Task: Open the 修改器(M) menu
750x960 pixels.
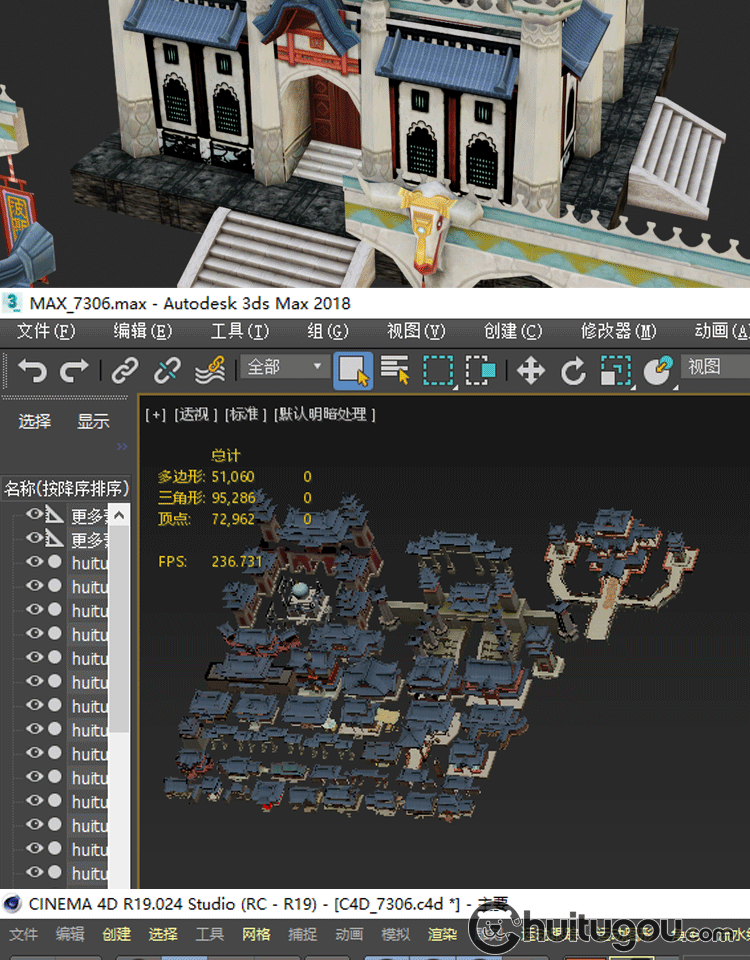Action: tap(617, 331)
